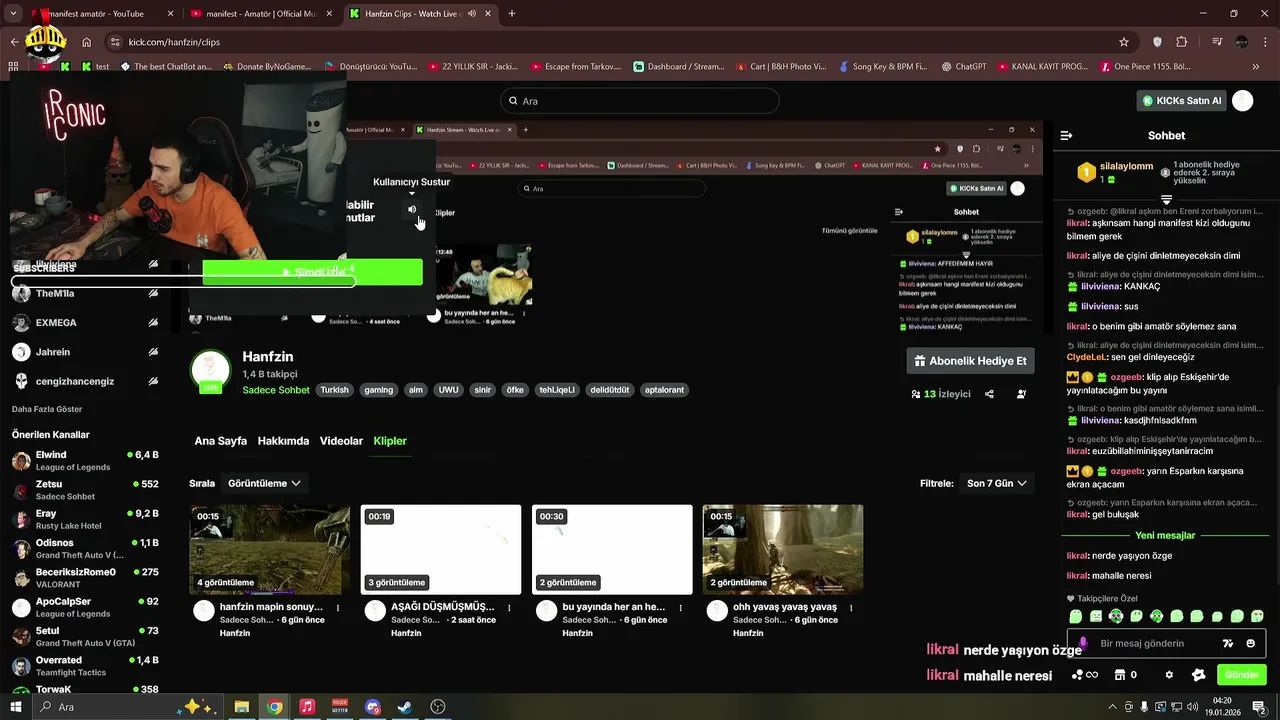Open the 00:15 ohh yavaş yavaş thumbnail
The width and height of the screenshot is (1280, 720).
pos(783,549)
